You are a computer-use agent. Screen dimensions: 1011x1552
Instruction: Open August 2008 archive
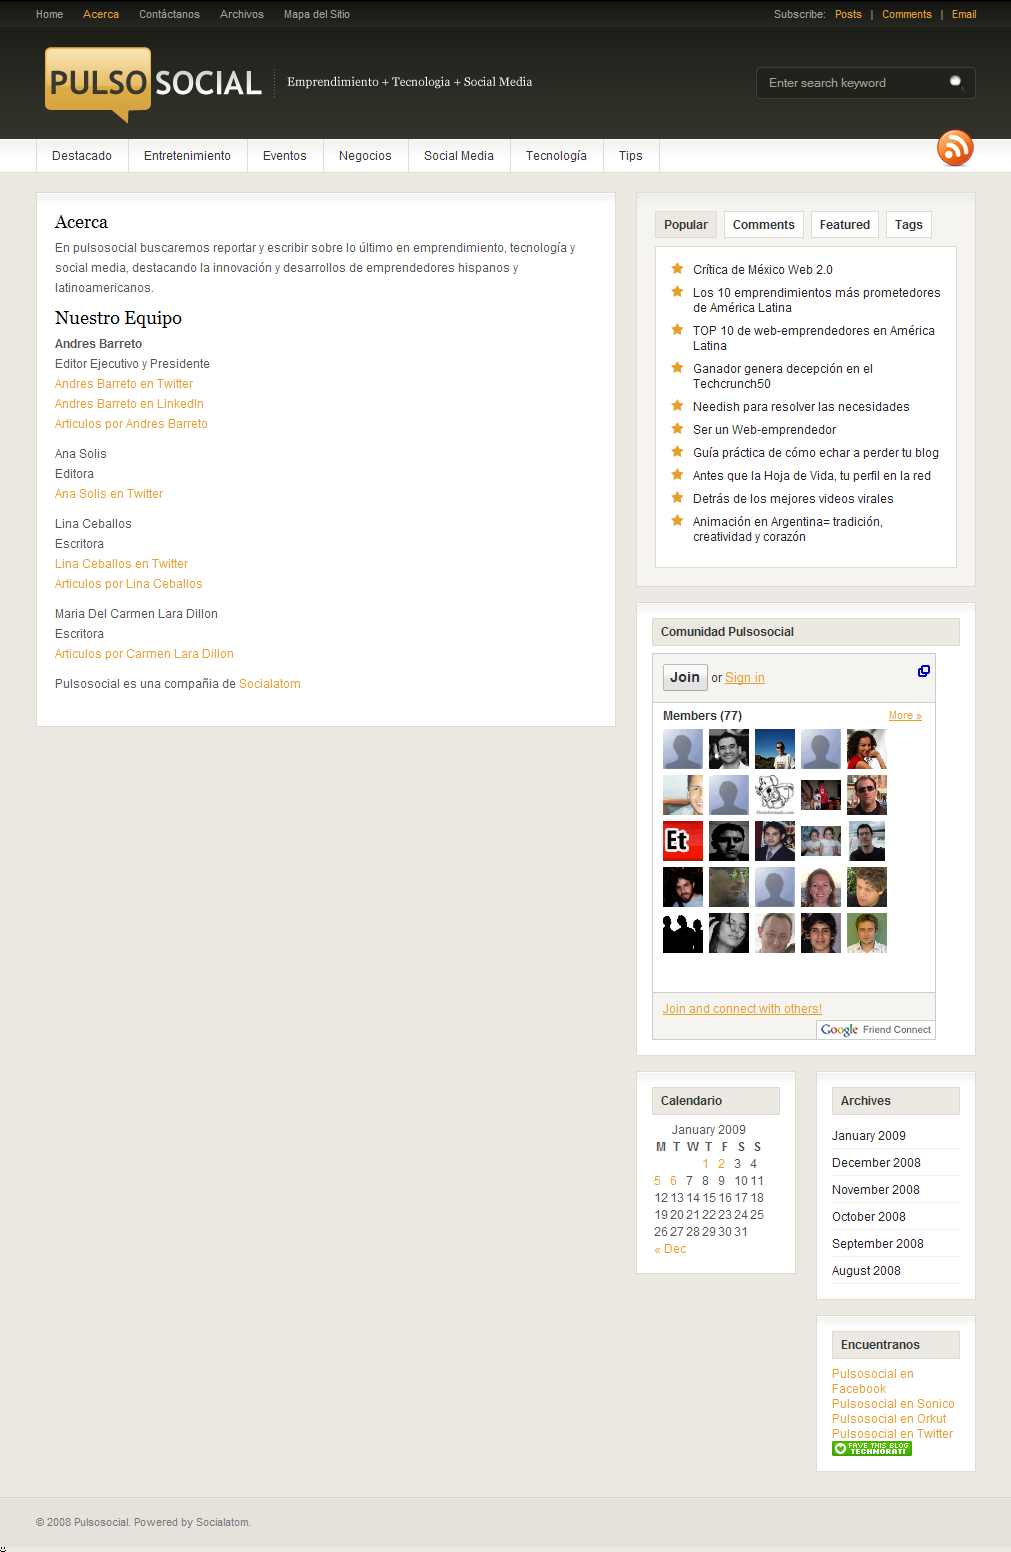click(866, 1271)
